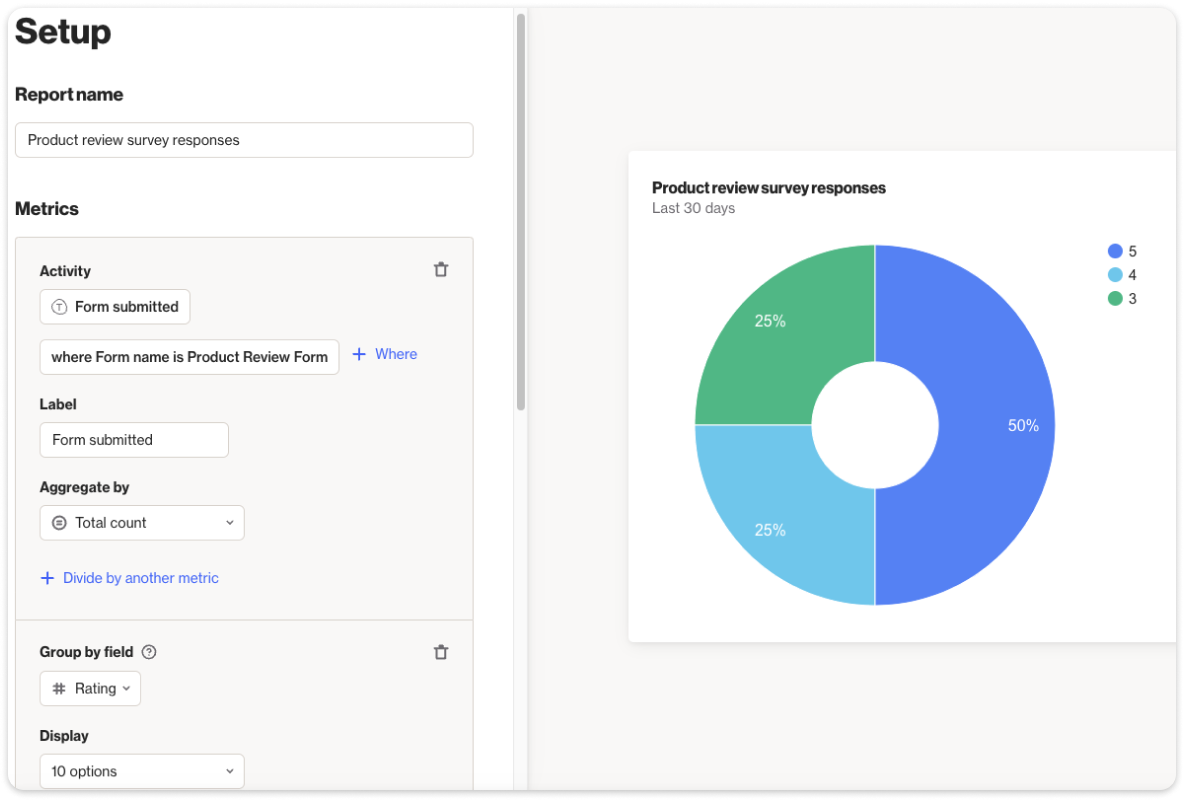Click the Display label text
1200x800 pixels.
(64, 736)
